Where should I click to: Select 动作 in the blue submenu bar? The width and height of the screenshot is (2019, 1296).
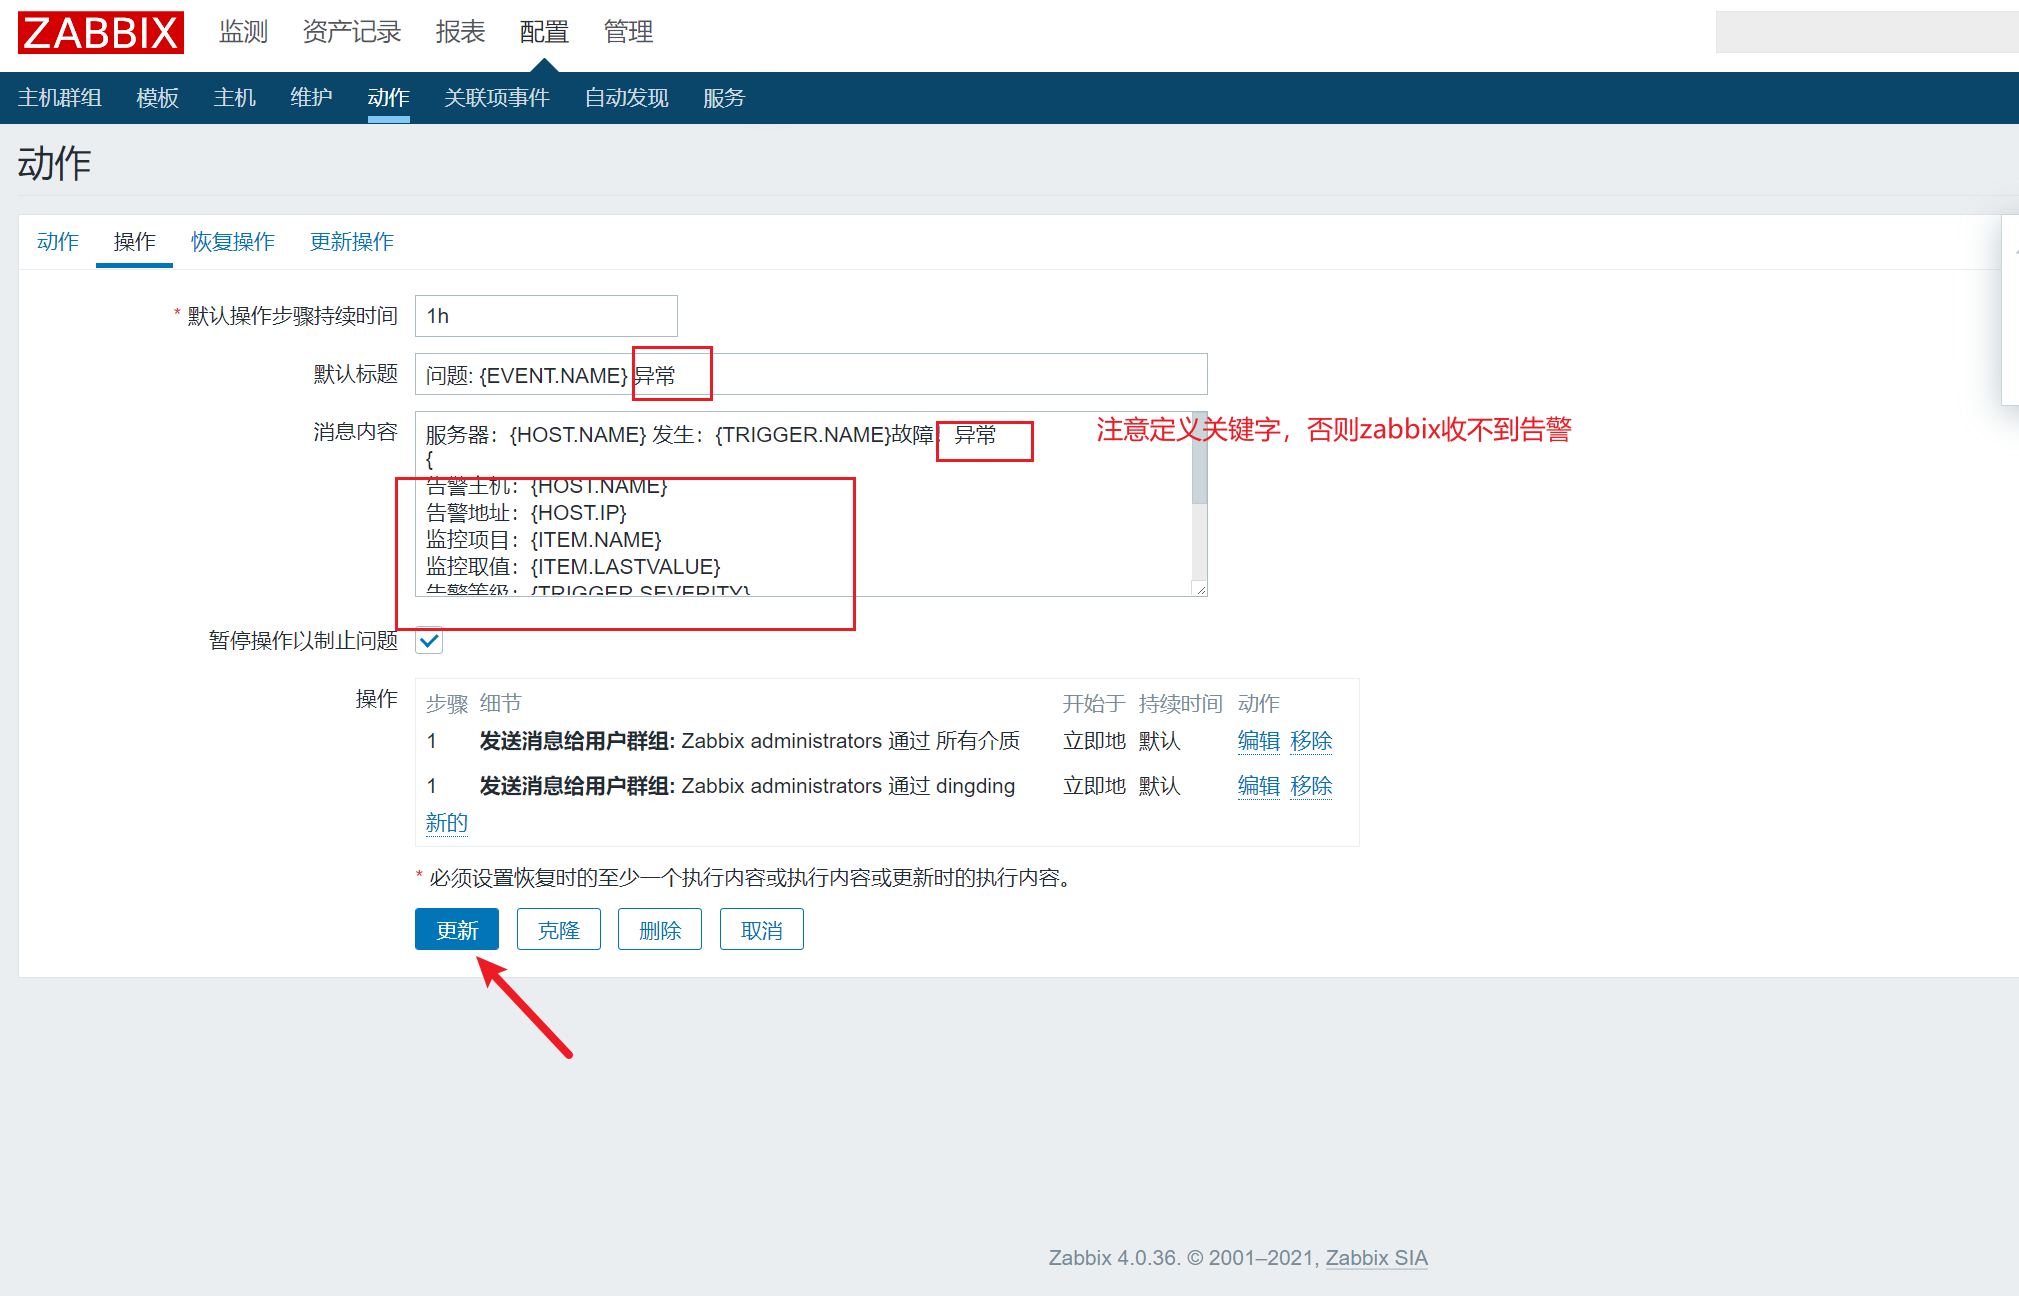tap(389, 98)
